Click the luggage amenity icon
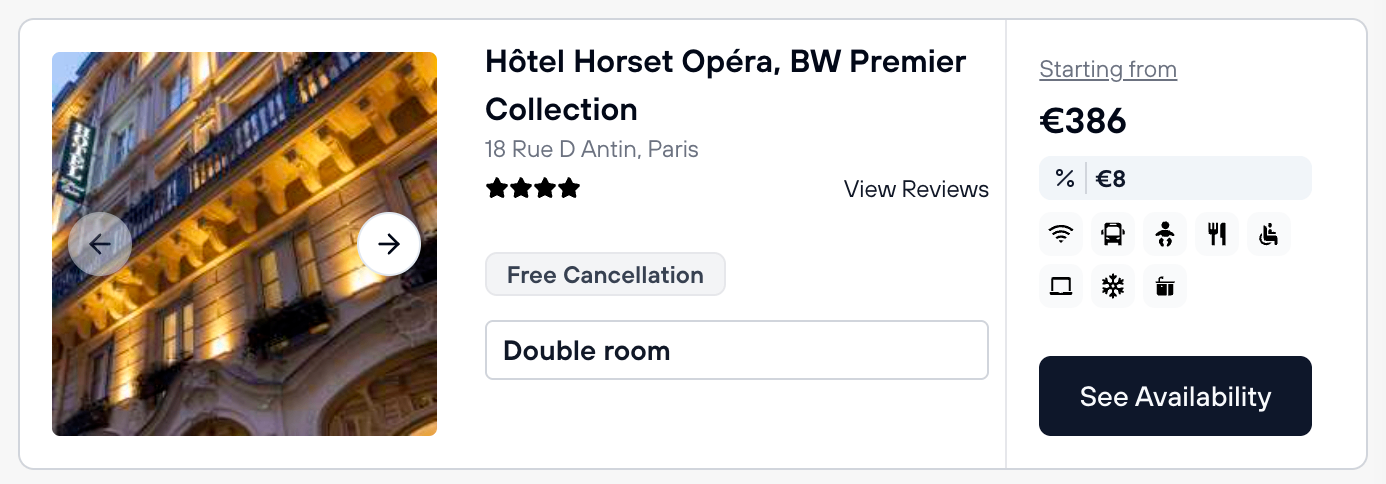This screenshot has height=484, width=1386. tap(1165, 287)
